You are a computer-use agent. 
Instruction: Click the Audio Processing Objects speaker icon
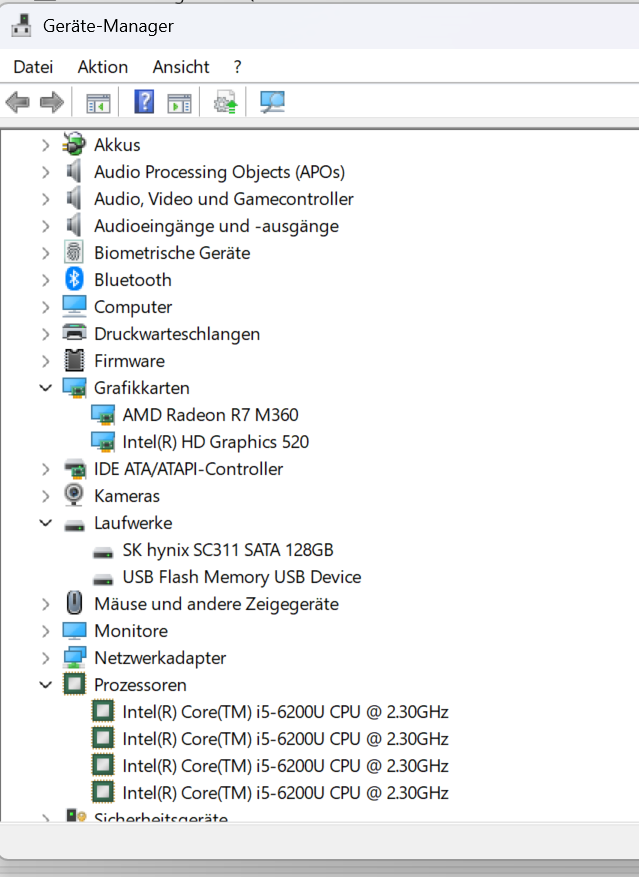tap(74, 171)
